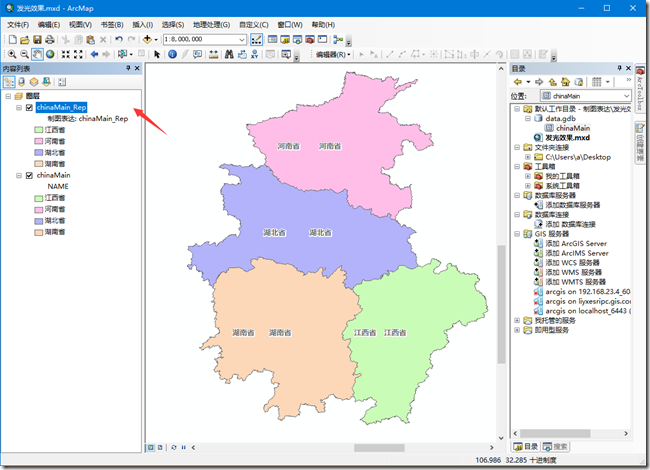Open the Editor toolbar icon
The image size is (650, 470).
click(x=257, y=40)
